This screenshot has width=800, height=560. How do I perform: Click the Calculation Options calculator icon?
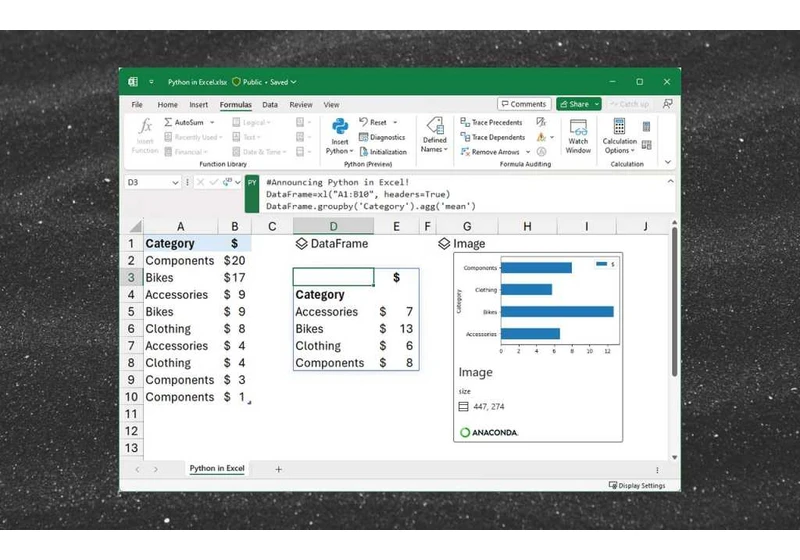tap(619, 126)
